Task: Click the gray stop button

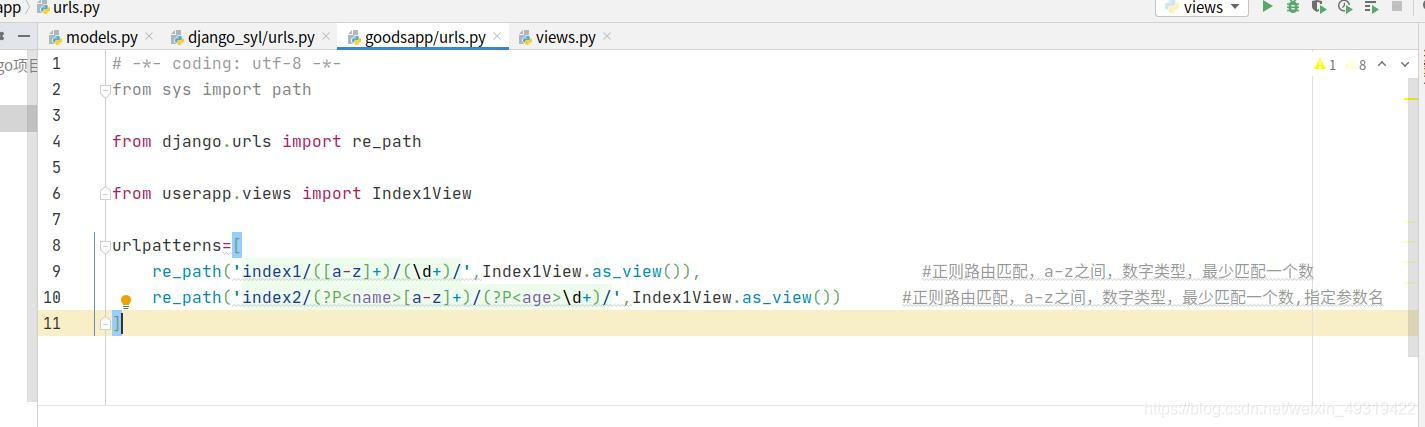Action: coord(1397,7)
